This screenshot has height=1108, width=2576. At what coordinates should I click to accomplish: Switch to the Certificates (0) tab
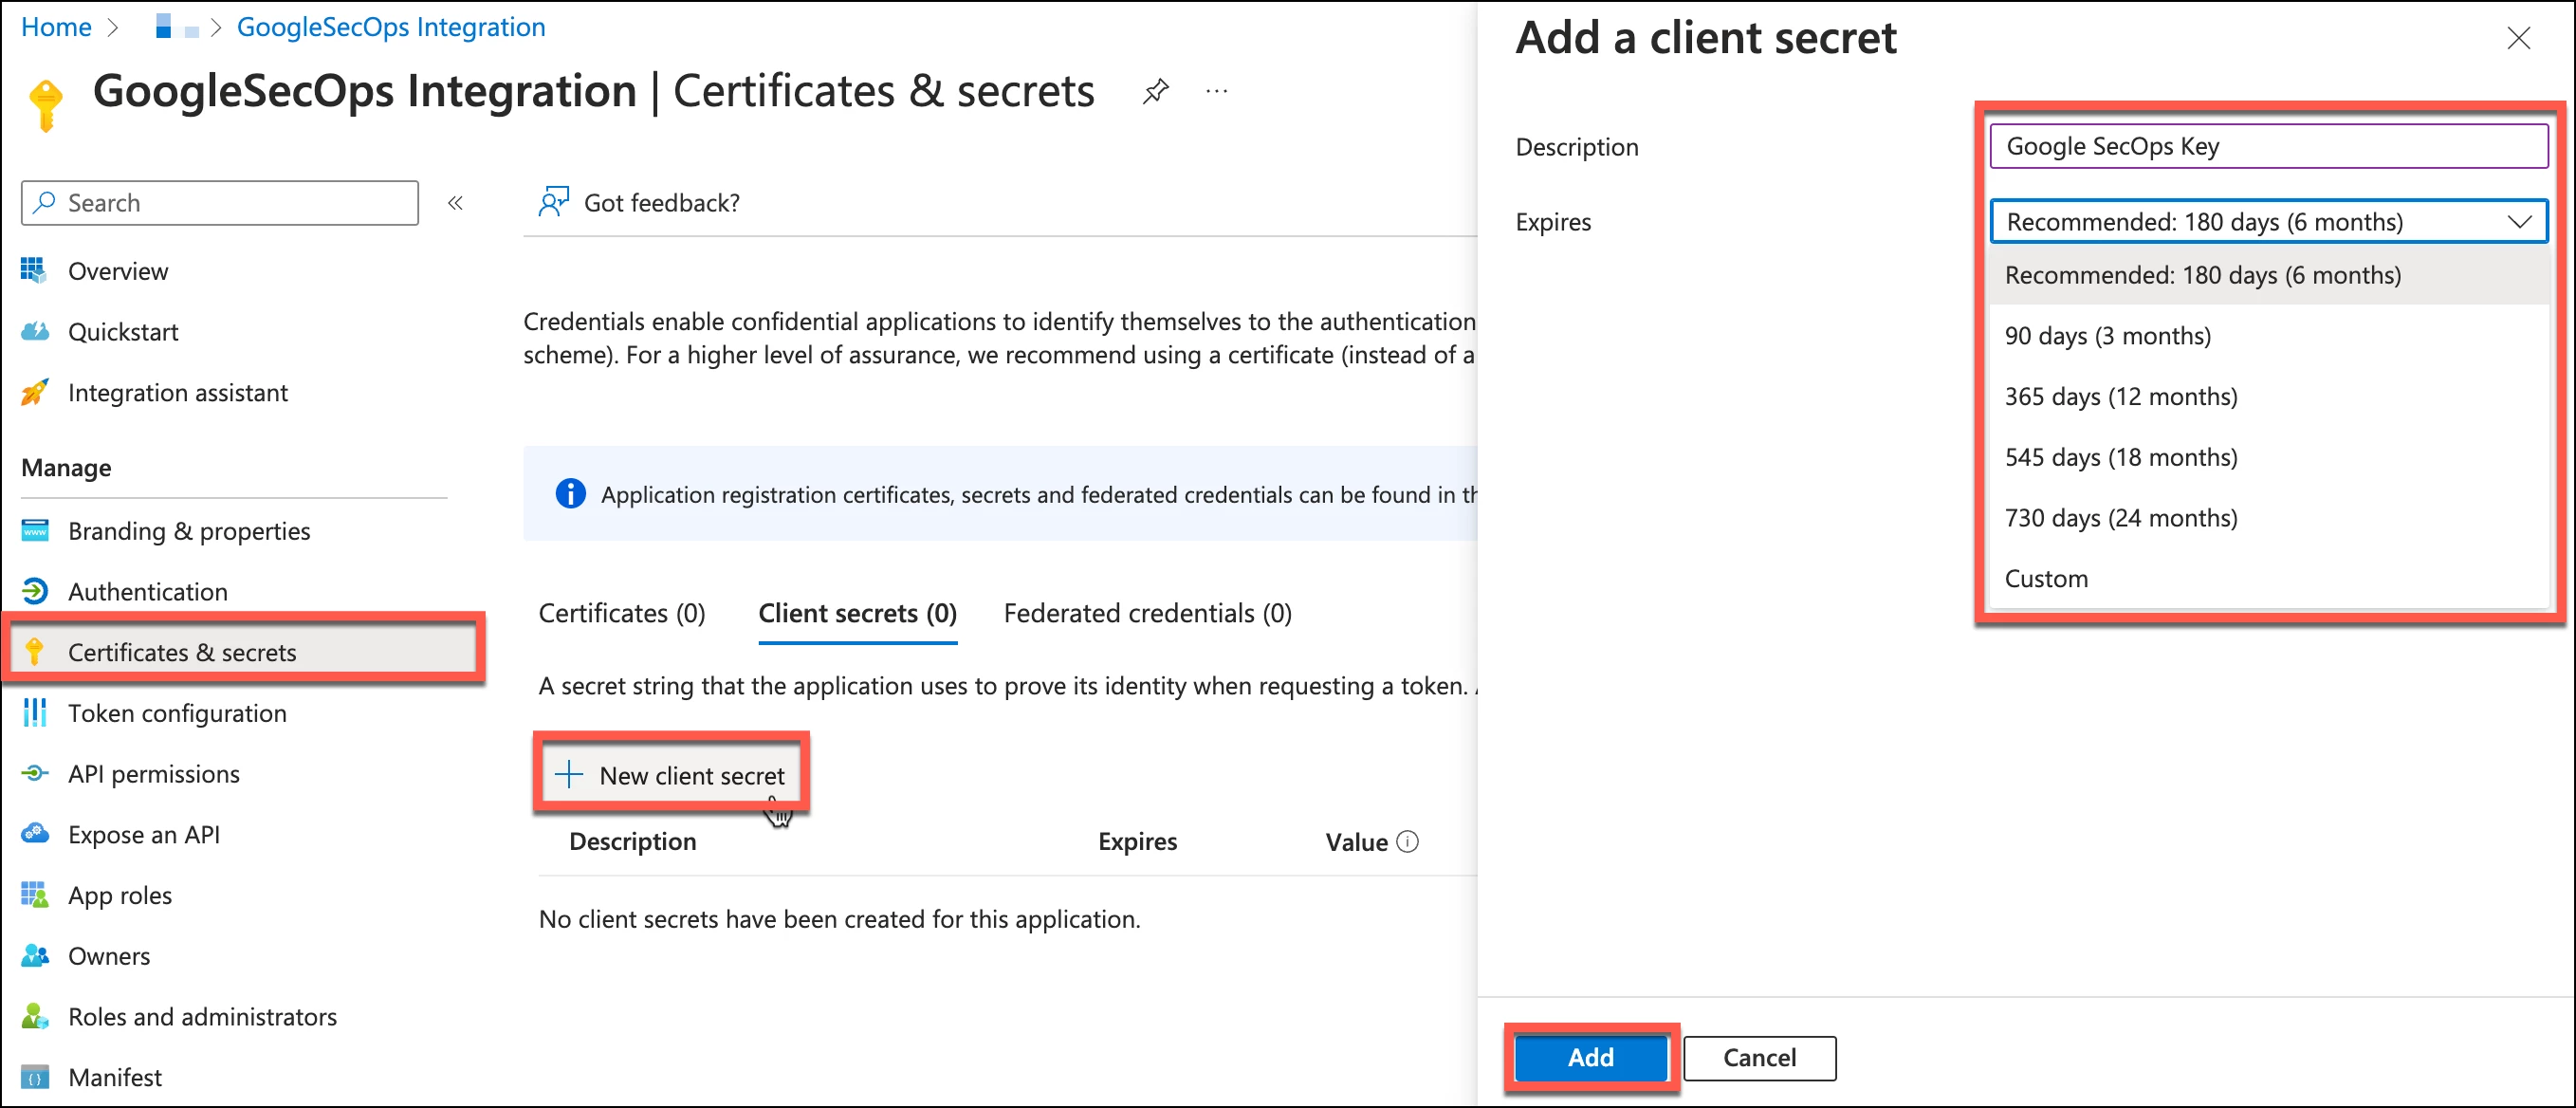pos(622,613)
